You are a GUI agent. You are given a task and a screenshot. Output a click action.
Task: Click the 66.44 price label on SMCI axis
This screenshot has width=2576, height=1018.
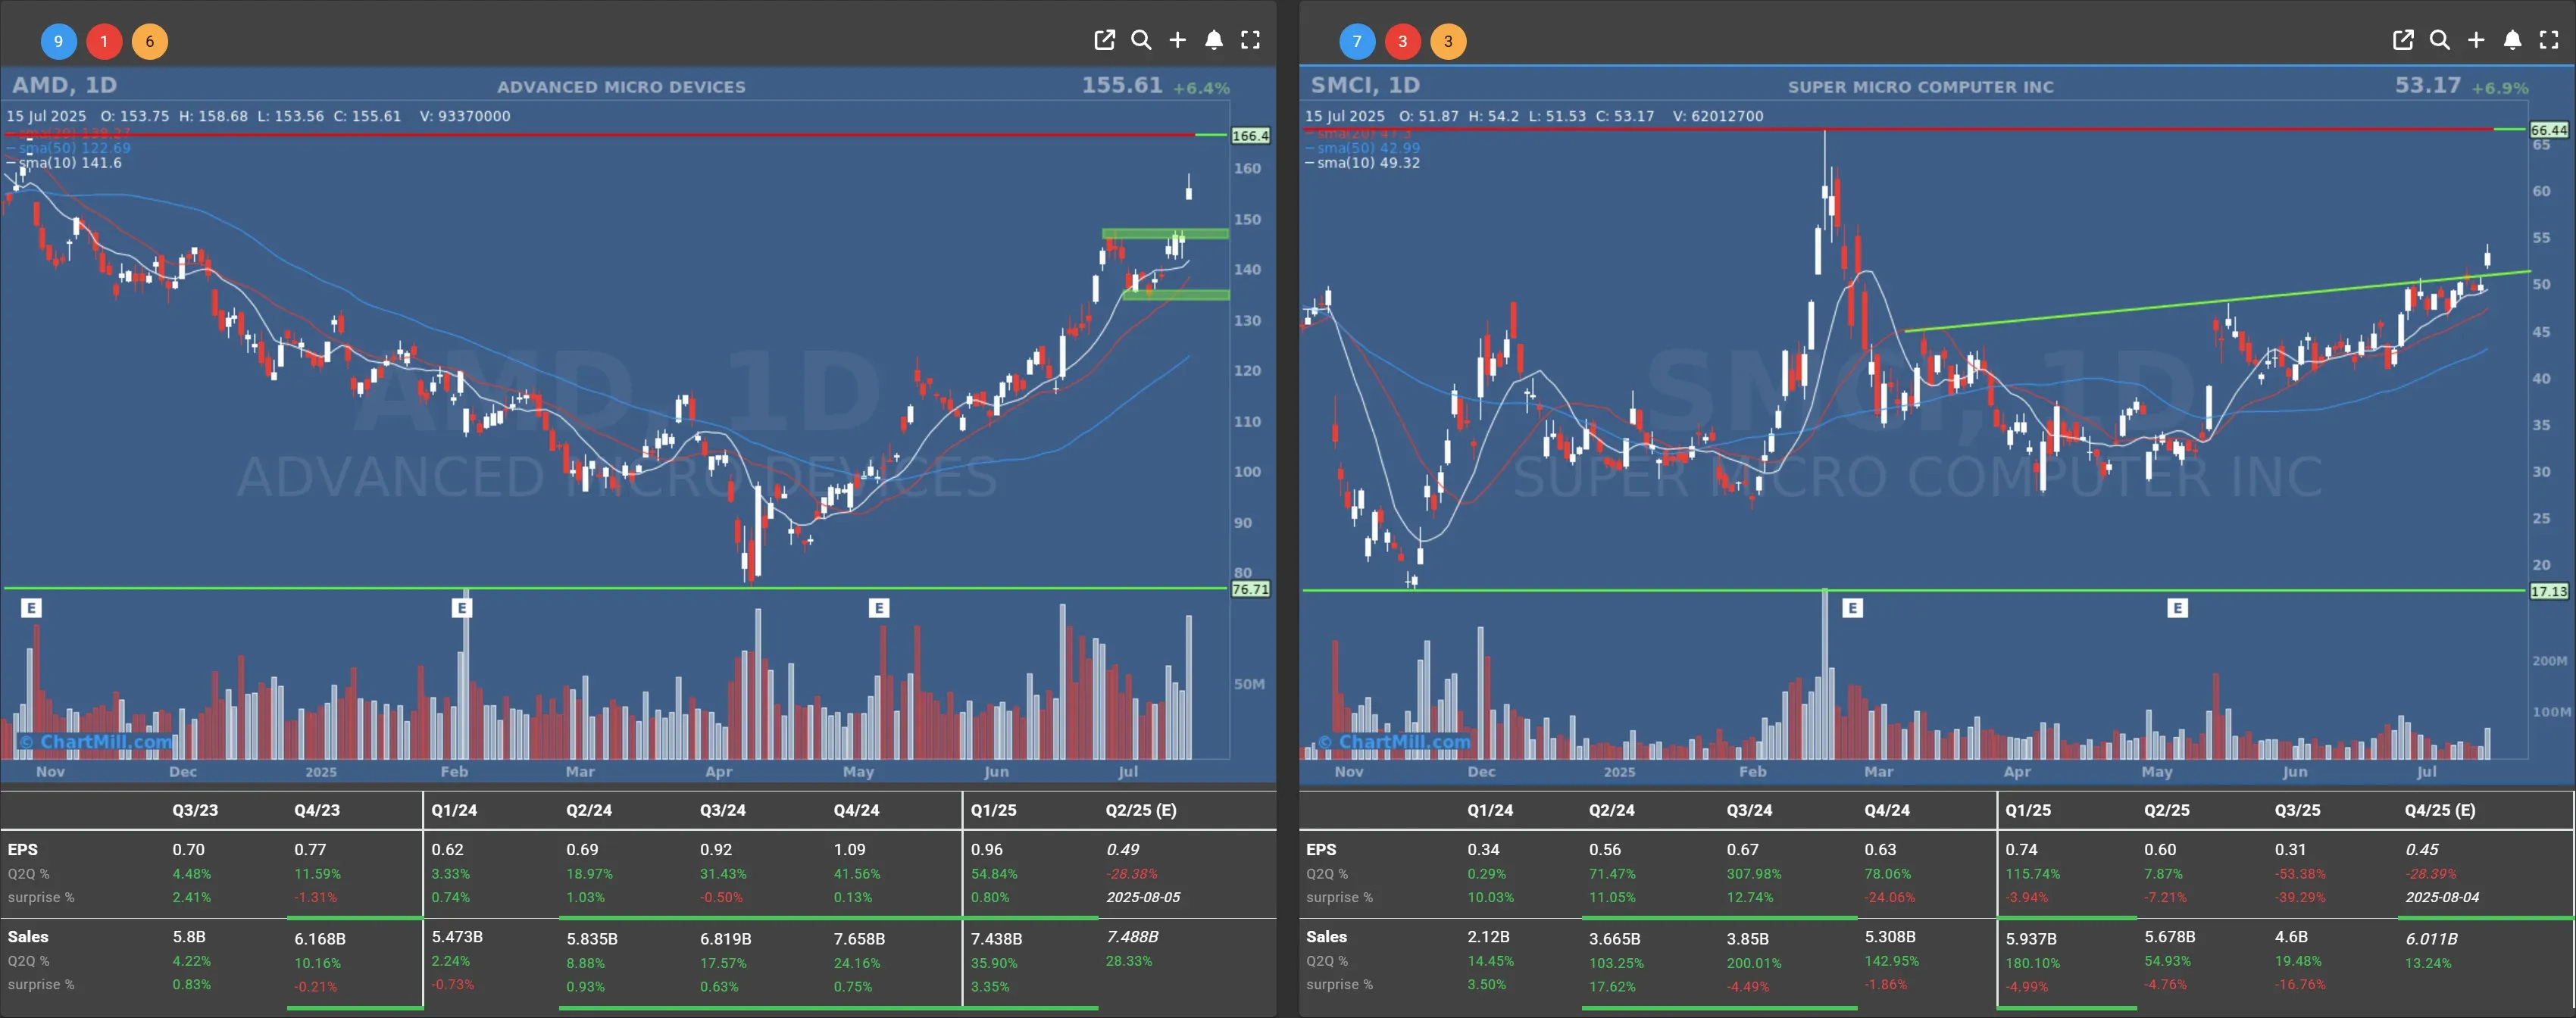[2549, 130]
